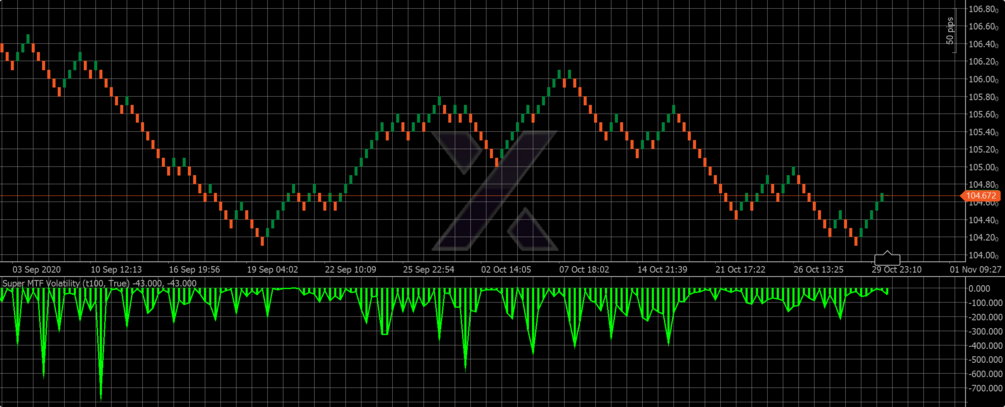Click the 22 Sep 10:09 time label
The width and height of the screenshot is (1005, 407).
click(351, 270)
